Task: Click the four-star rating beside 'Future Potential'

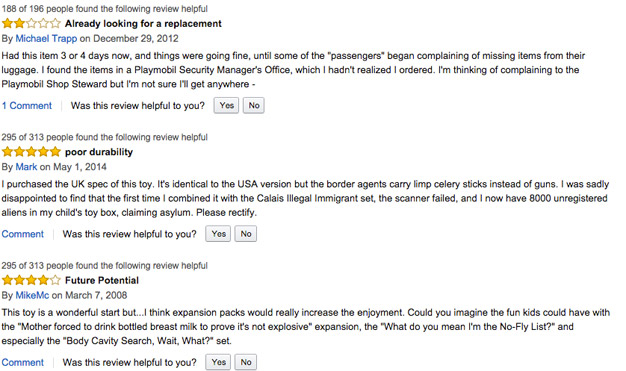Action: click(31, 280)
